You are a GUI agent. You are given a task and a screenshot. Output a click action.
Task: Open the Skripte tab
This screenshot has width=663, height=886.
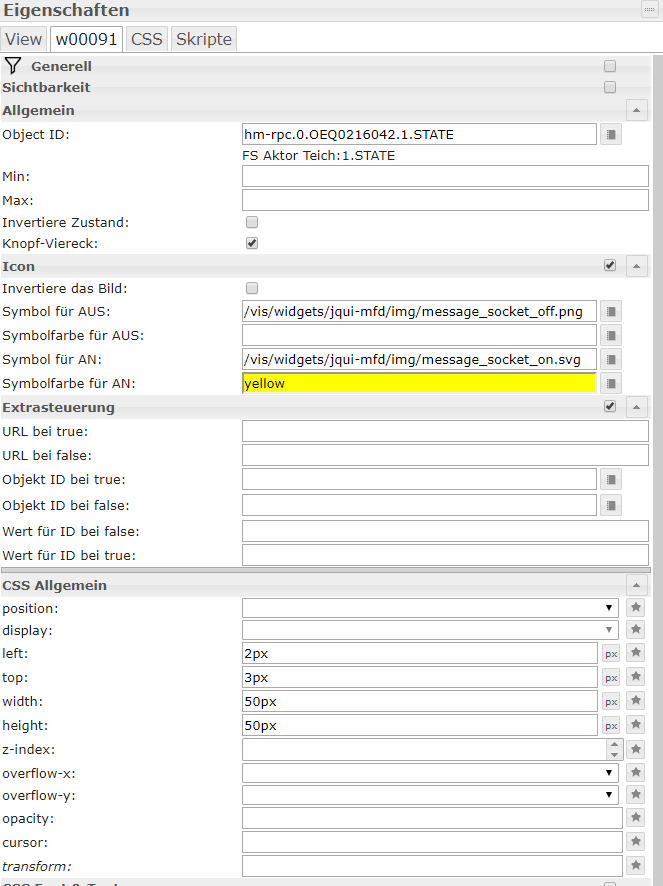click(204, 39)
